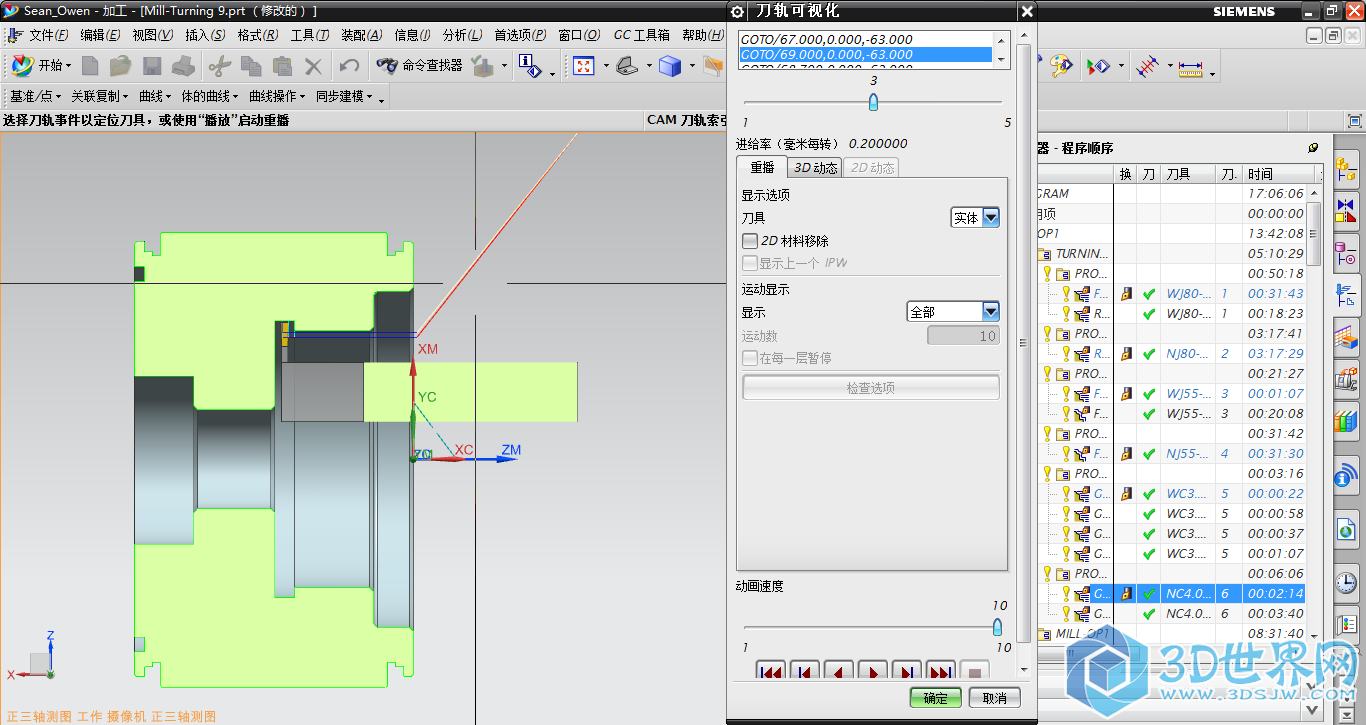Image resolution: width=1366 pixels, height=725 pixels.
Task: Open the Operation Navigator sidebar icon
Action: [1346, 295]
